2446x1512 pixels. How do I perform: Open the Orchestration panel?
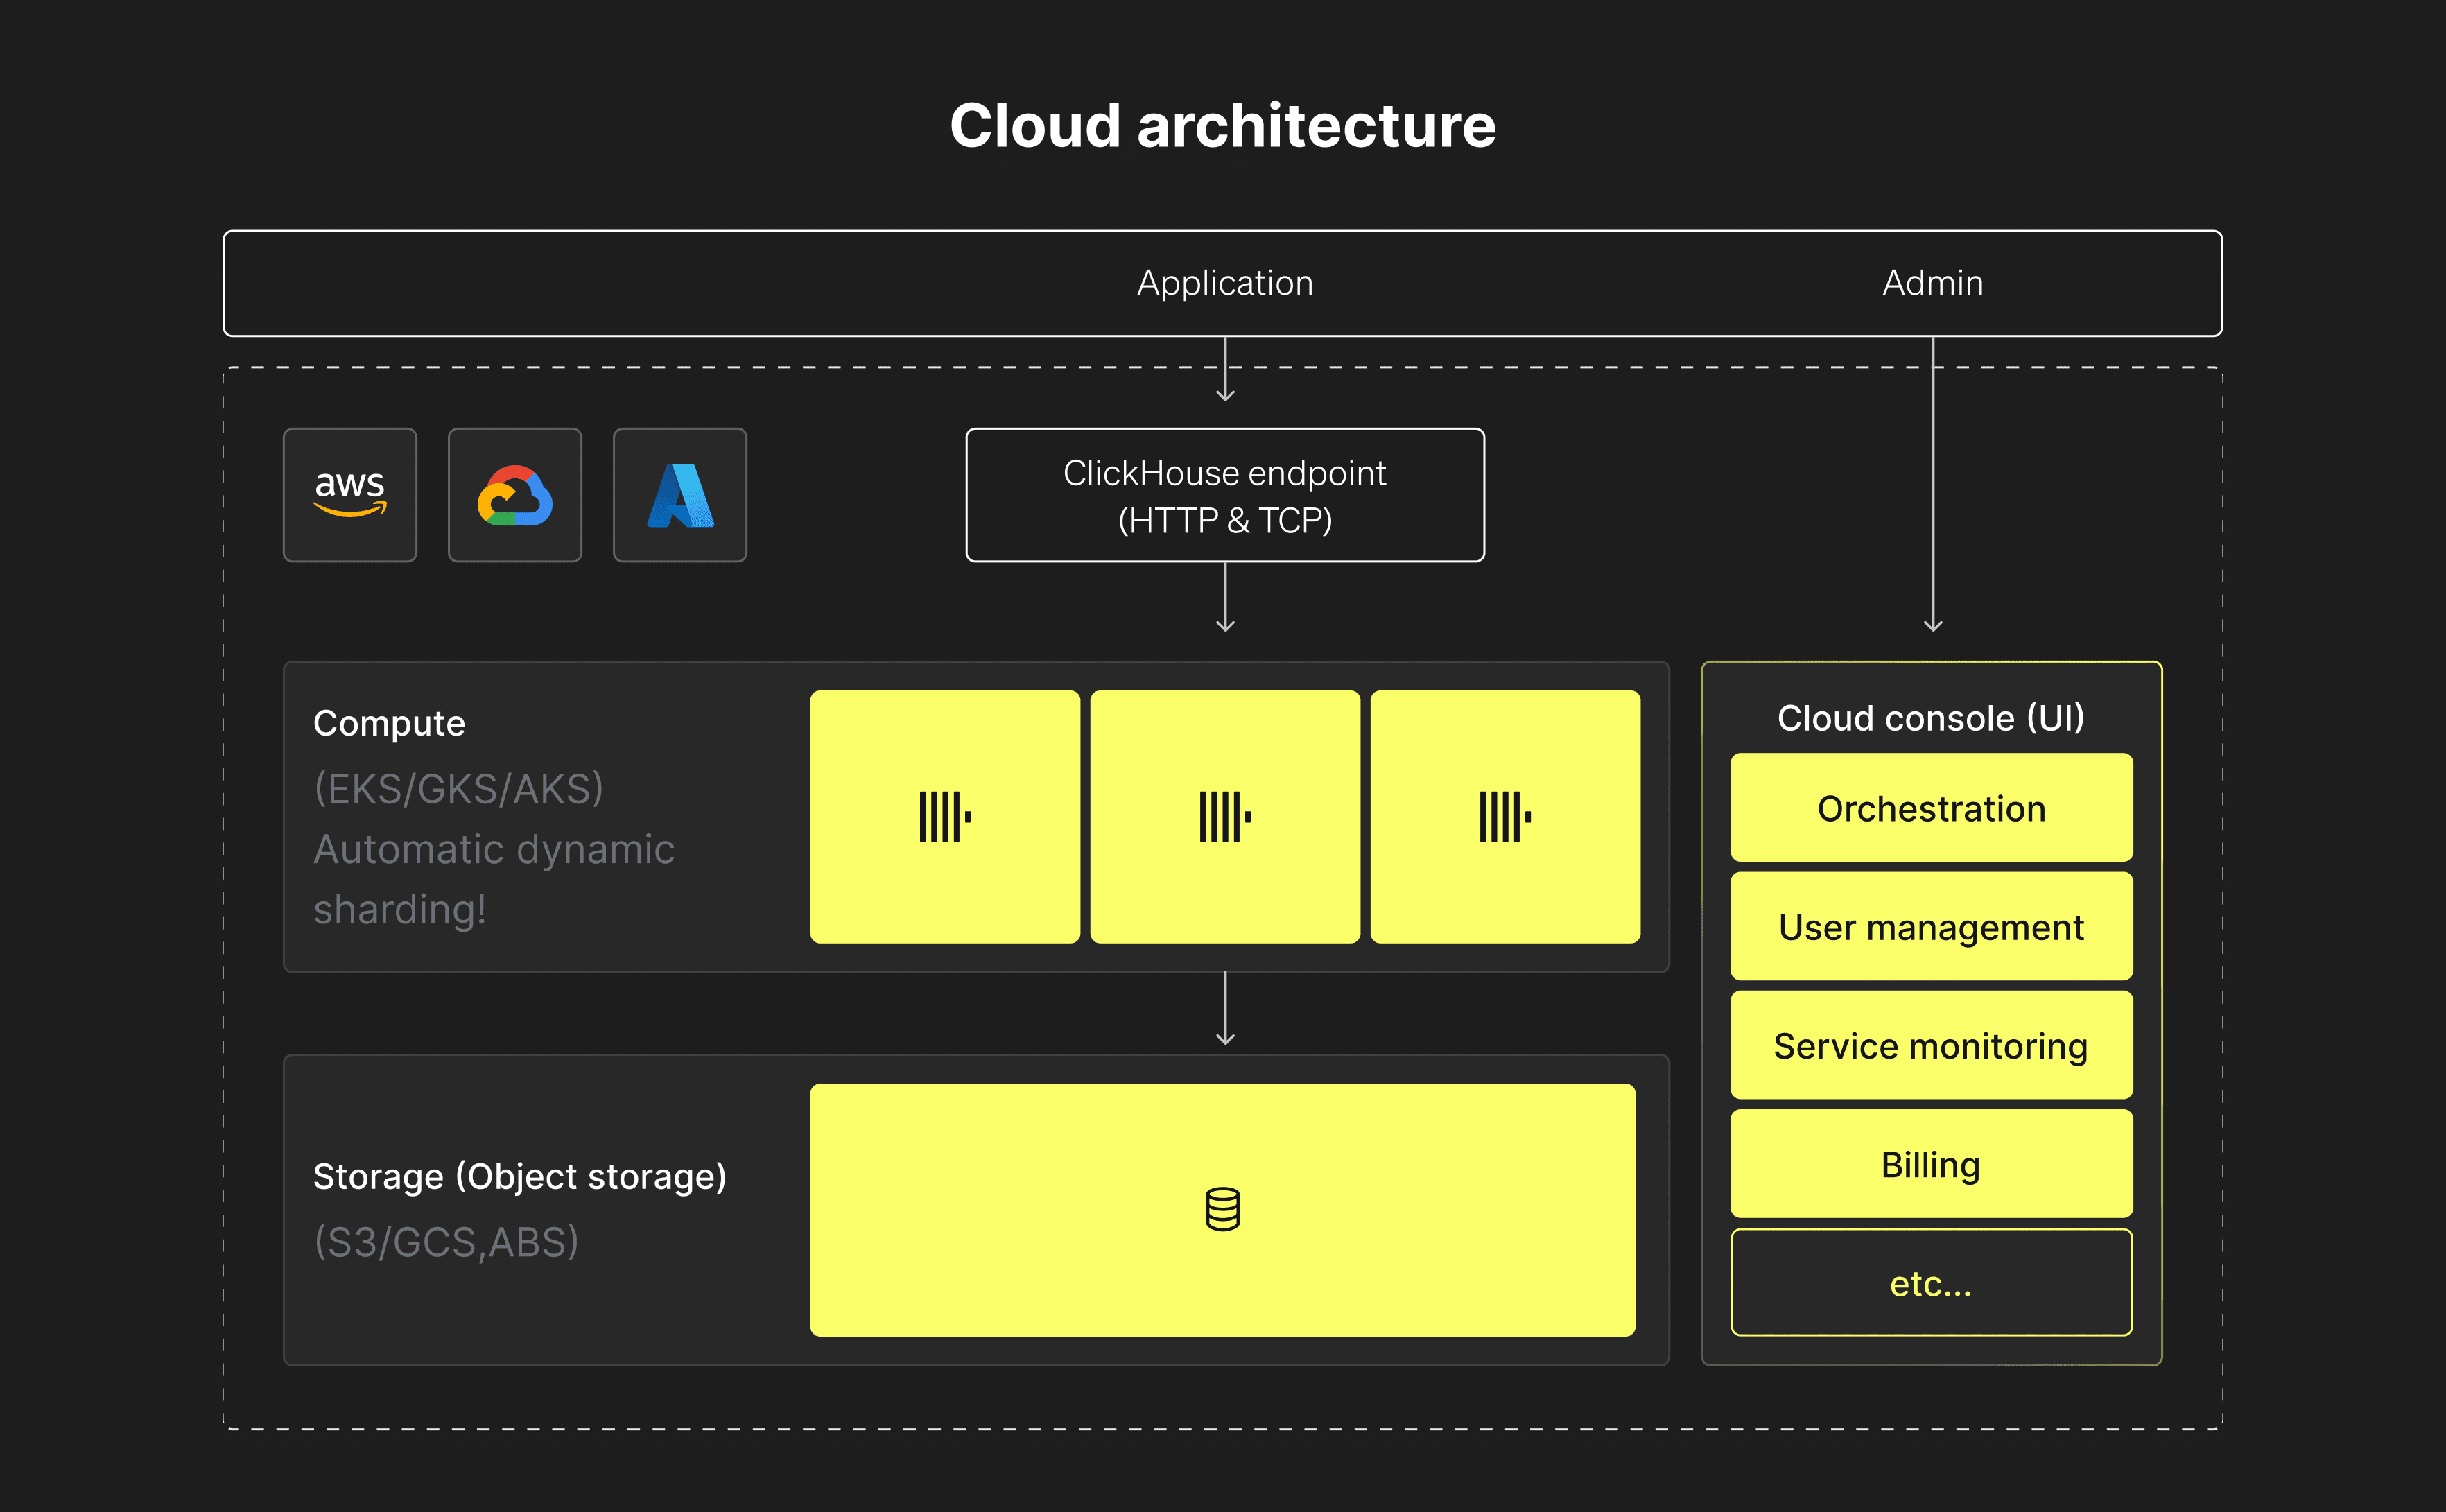click(x=1930, y=807)
